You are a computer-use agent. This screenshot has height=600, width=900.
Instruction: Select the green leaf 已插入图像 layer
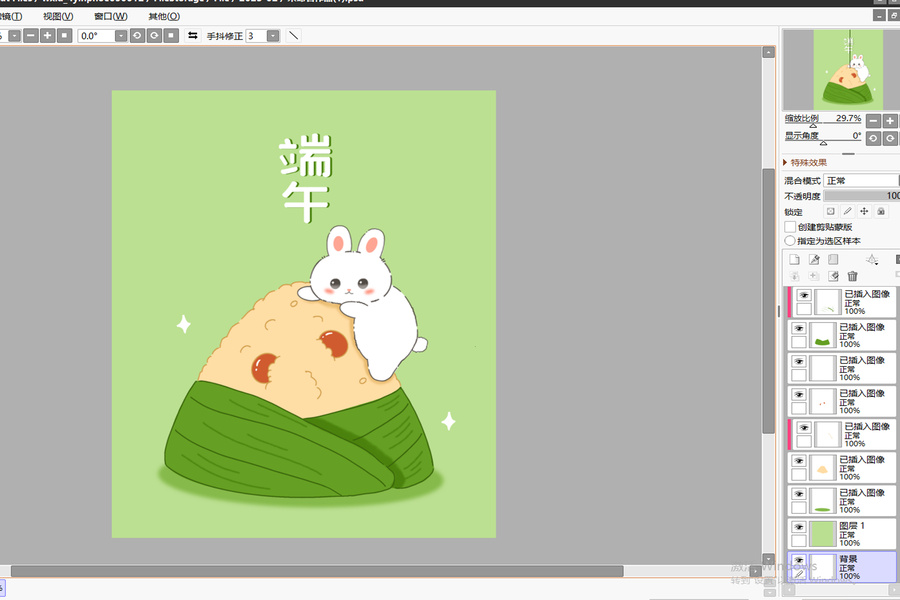tap(841, 335)
